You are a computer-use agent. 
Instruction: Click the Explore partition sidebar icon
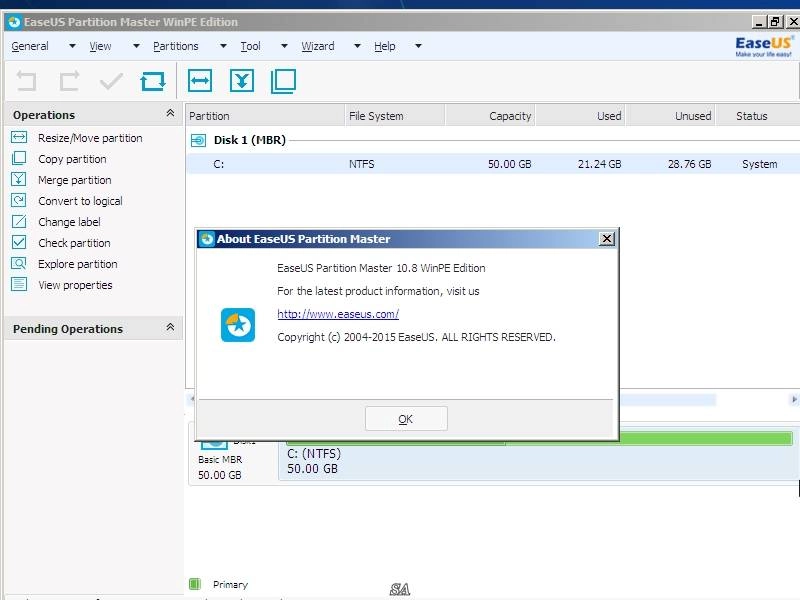pos(19,263)
